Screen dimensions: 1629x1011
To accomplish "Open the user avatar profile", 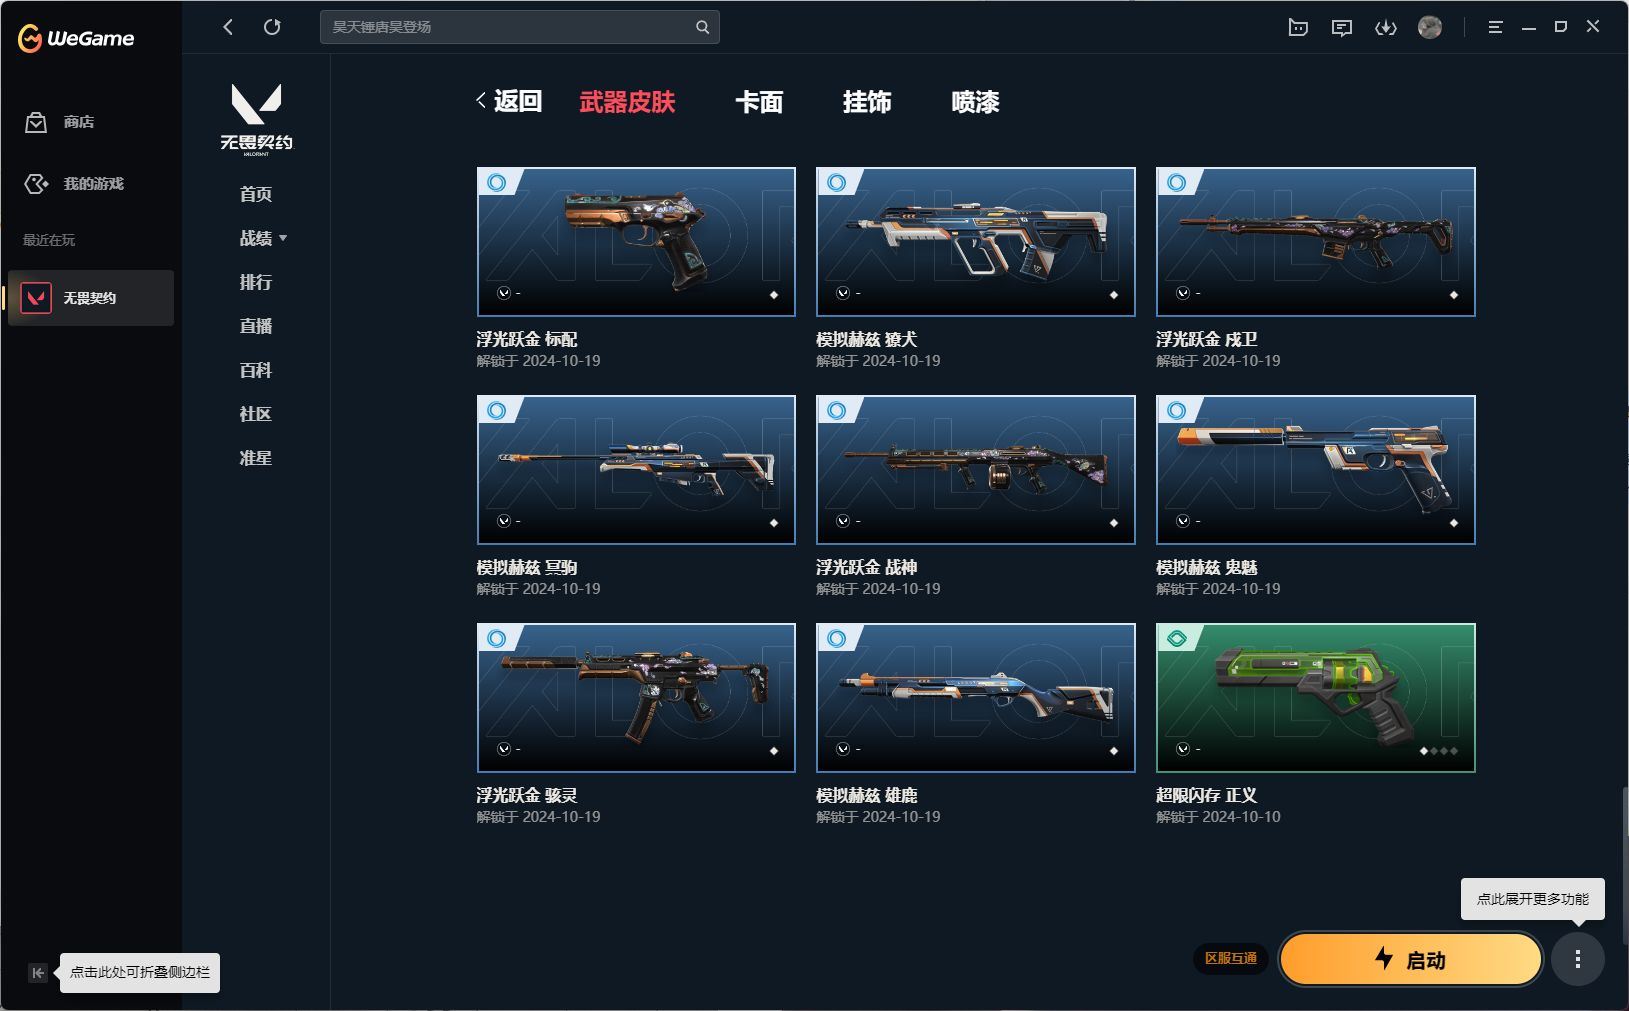I will point(1430,27).
